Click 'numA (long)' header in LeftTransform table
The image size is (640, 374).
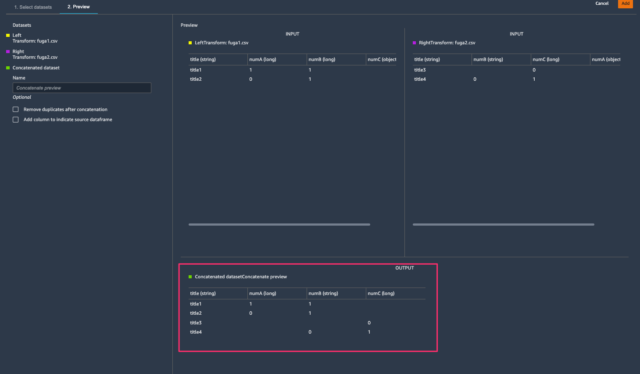pos(277,60)
